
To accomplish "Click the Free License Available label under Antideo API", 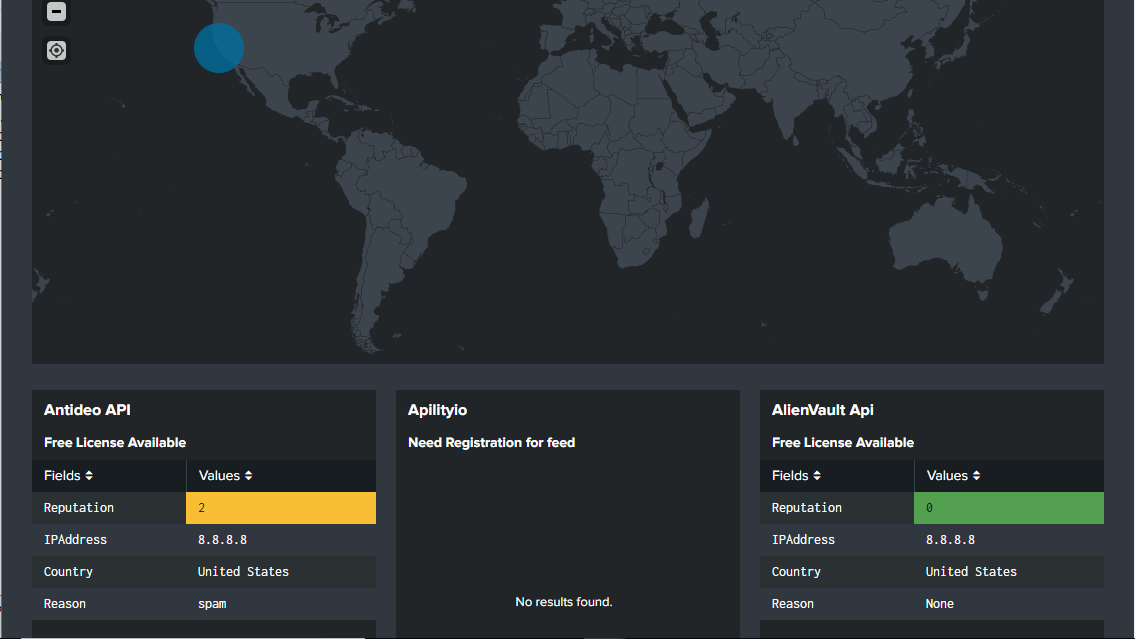I will [x=115, y=442].
